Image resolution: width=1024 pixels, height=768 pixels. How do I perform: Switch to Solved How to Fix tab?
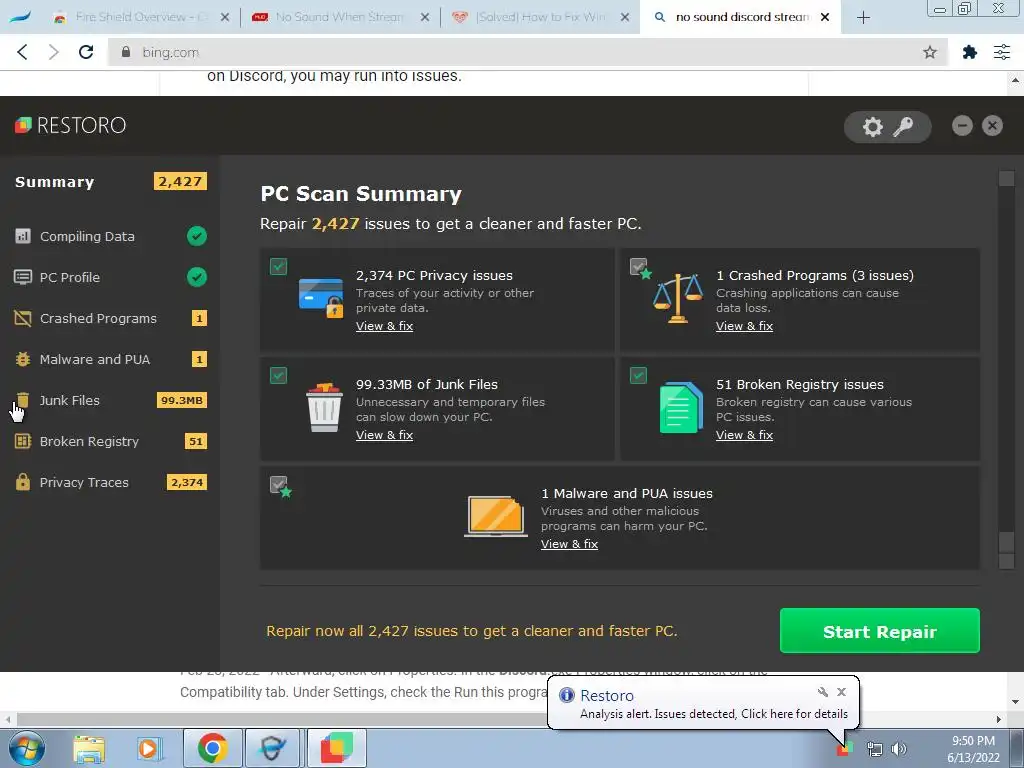540,17
